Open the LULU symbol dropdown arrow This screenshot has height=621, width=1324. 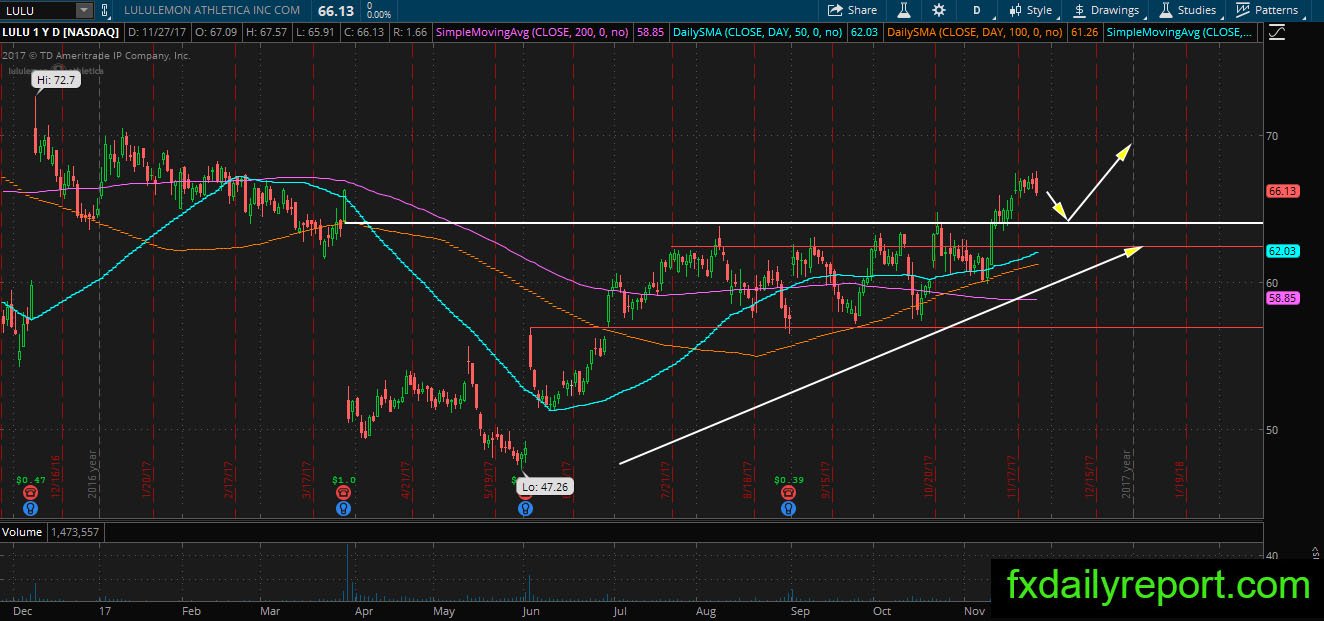[x=83, y=10]
